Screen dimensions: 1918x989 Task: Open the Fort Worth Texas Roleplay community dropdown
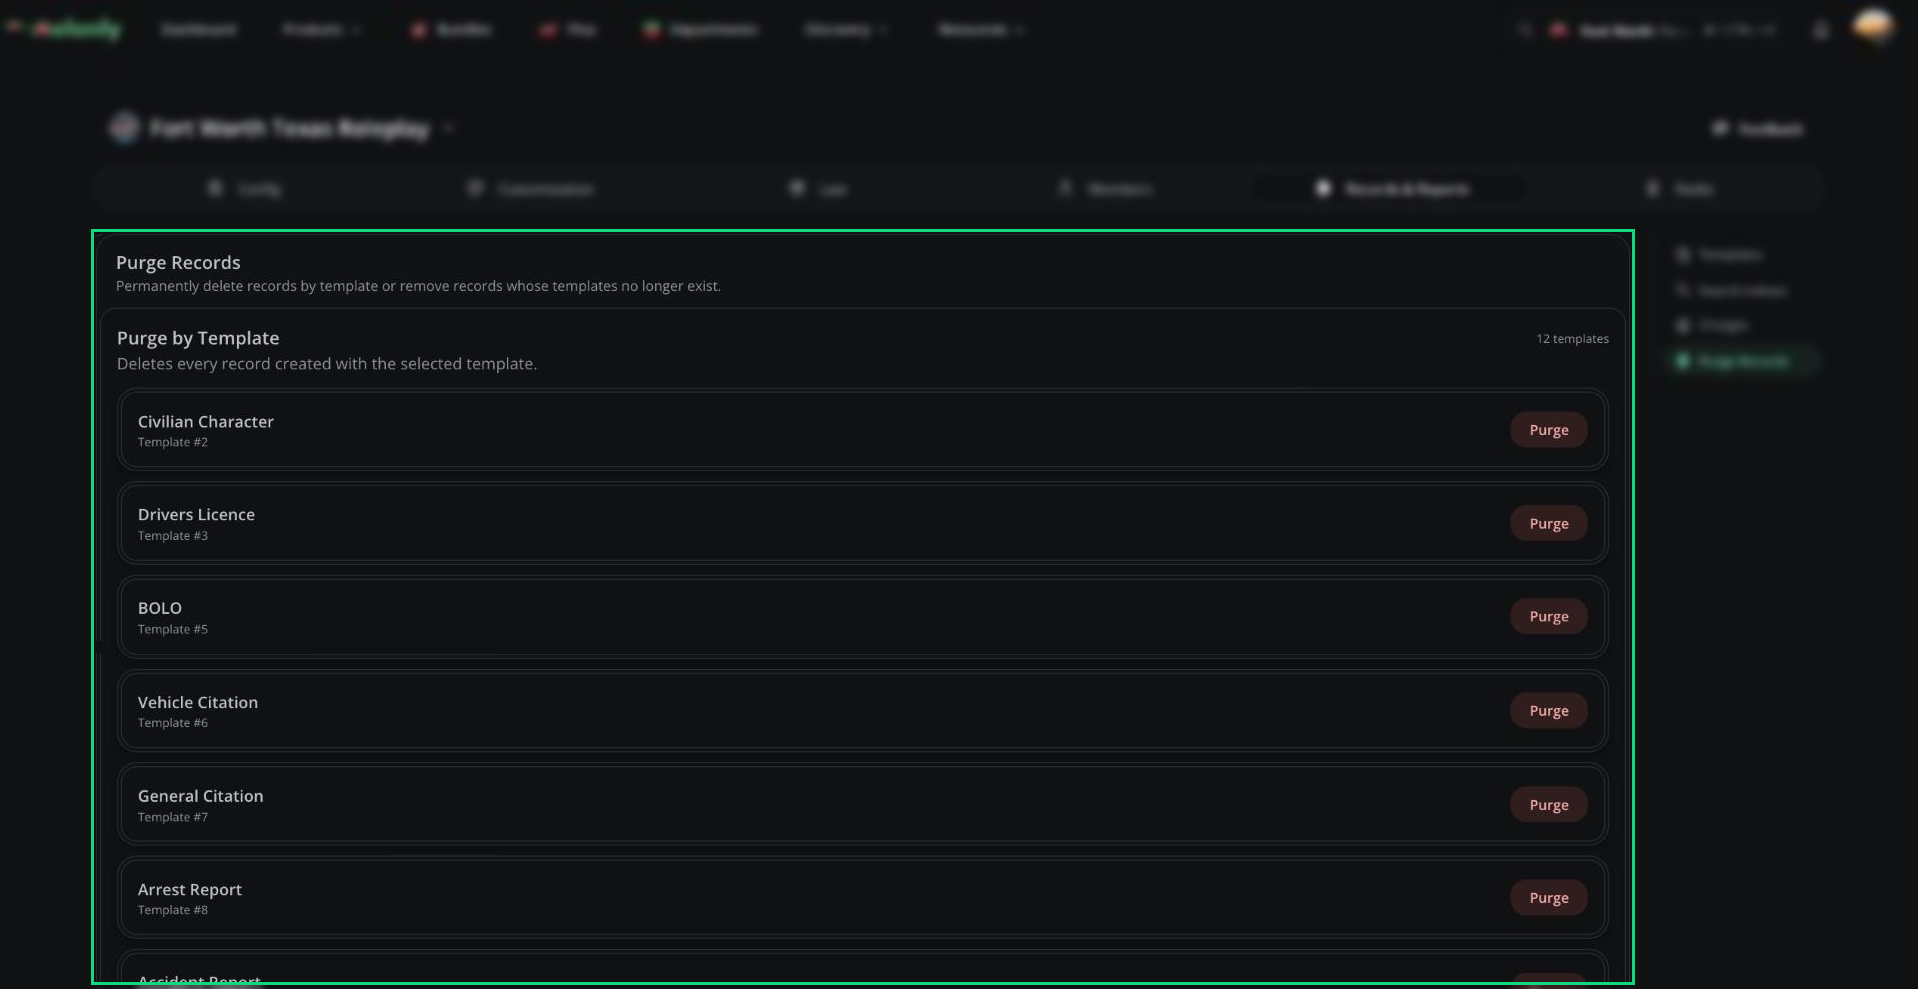(283, 128)
